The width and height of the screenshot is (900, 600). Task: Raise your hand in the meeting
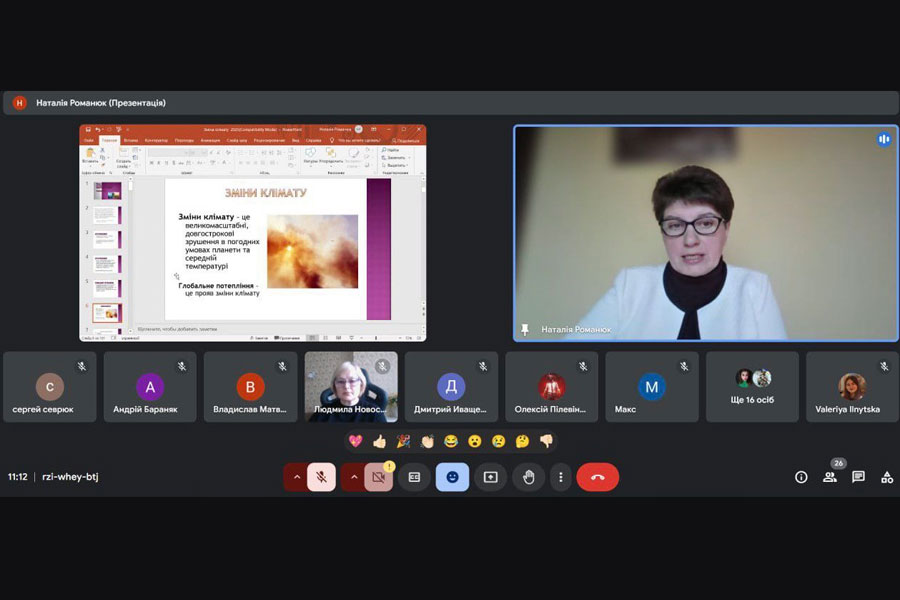pos(529,477)
